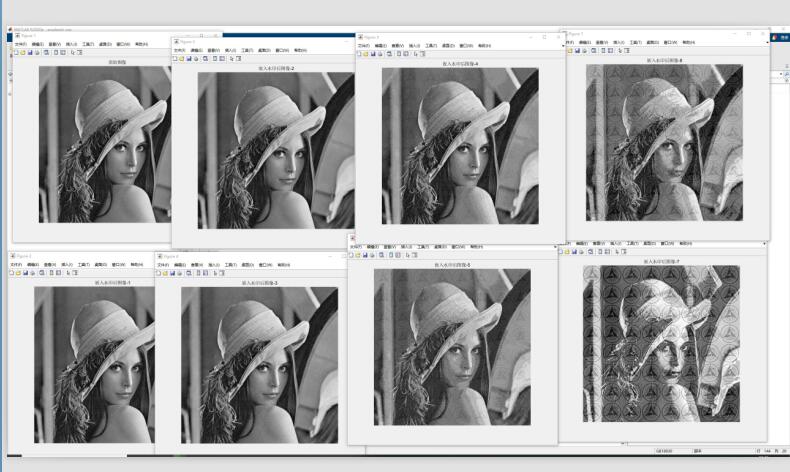
Task: Click the watermarked image-8 picture
Action: 664,143
